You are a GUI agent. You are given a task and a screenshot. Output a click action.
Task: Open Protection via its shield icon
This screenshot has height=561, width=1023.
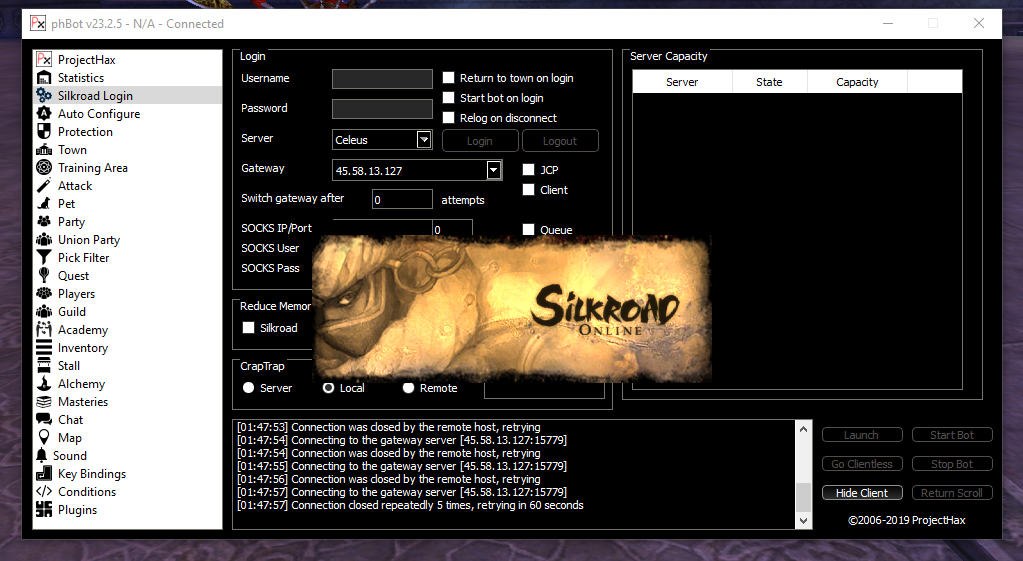[43, 132]
